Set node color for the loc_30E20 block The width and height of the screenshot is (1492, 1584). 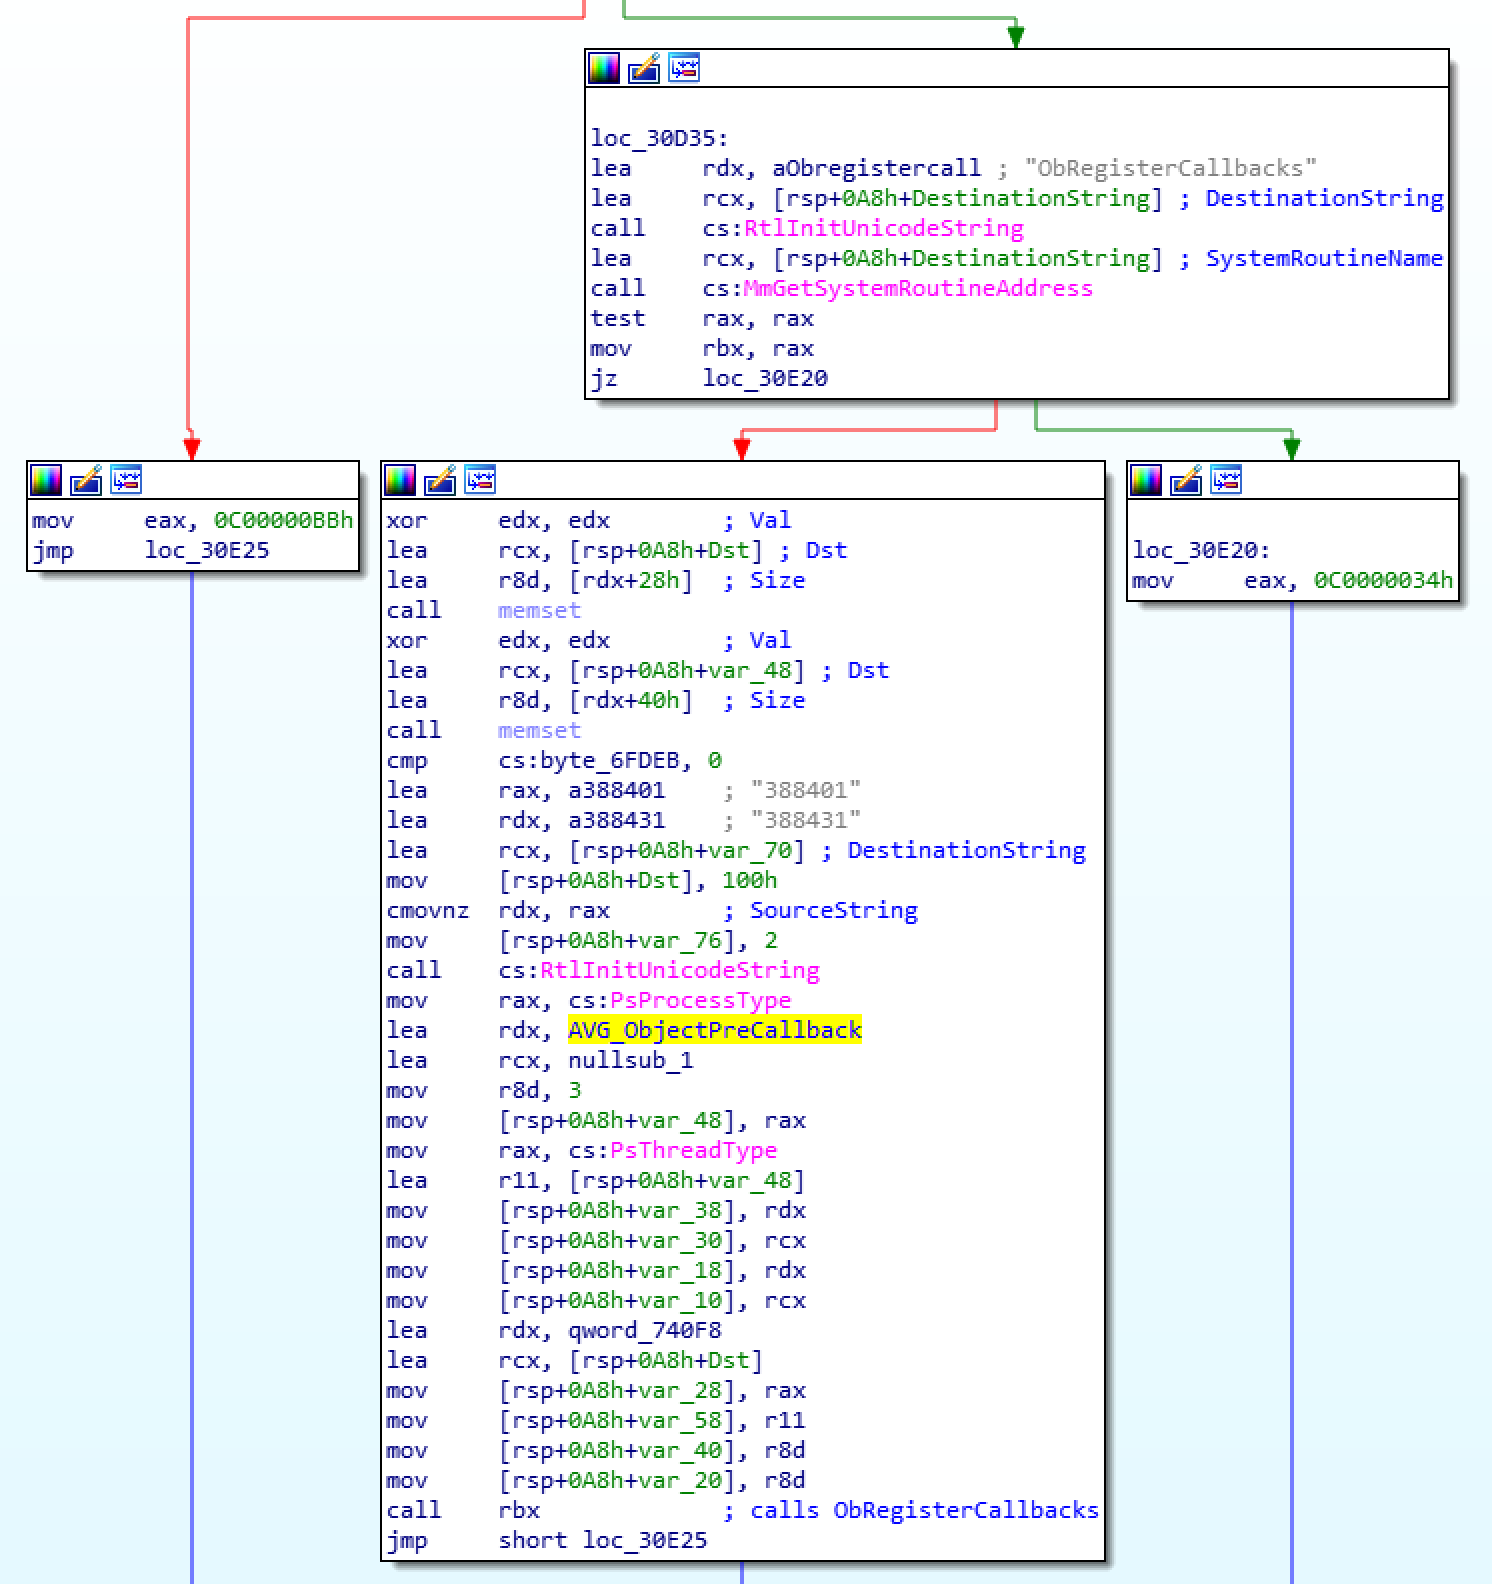1146,480
